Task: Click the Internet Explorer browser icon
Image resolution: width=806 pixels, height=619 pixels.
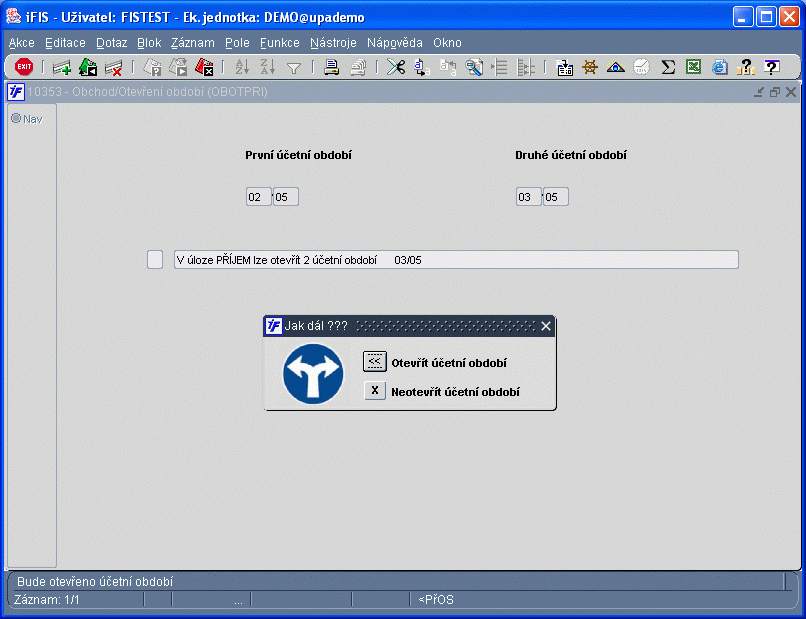Action: tap(720, 67)
